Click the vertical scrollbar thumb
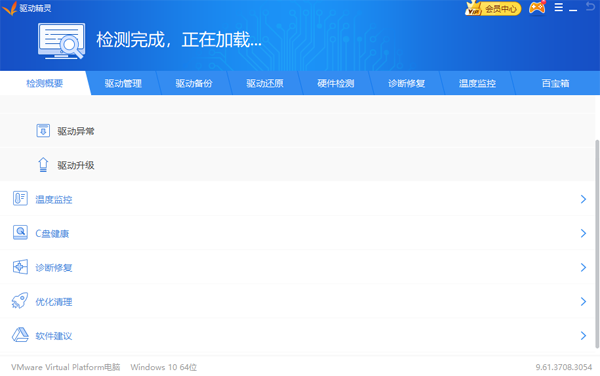600x376 pixels. tap(597, 244)
